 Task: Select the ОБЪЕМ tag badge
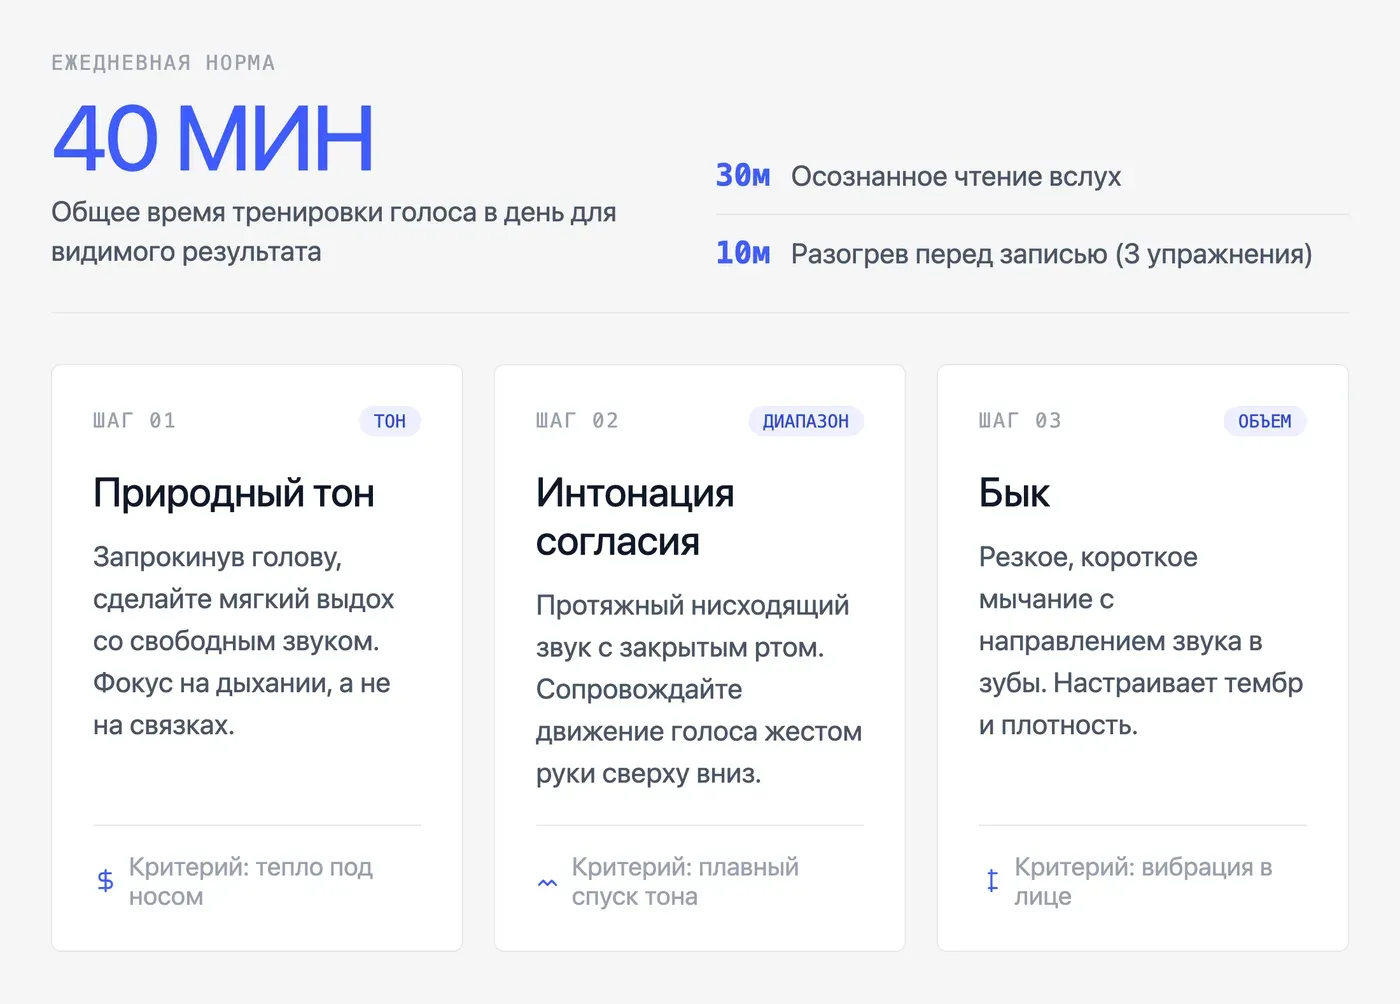(x=1265, y=421)
